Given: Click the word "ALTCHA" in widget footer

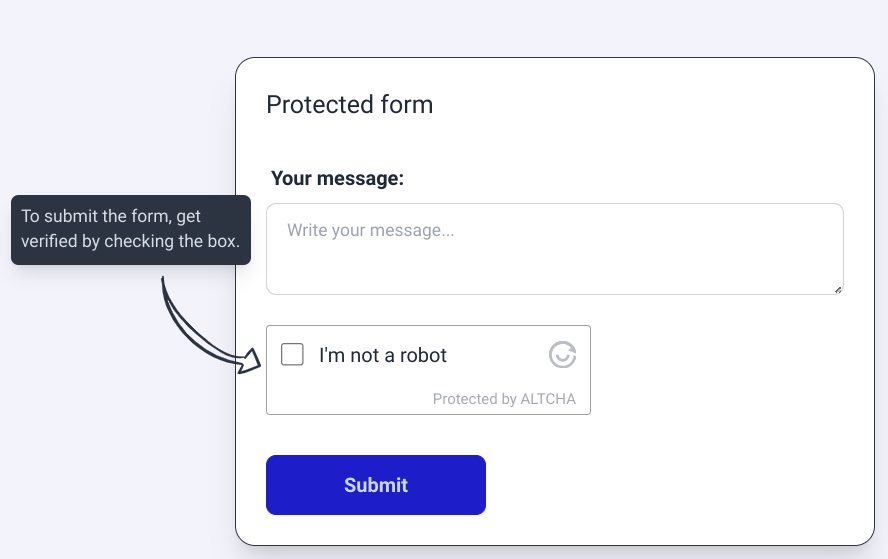Looking at the screenshot, I should click(x=548, y=399).
